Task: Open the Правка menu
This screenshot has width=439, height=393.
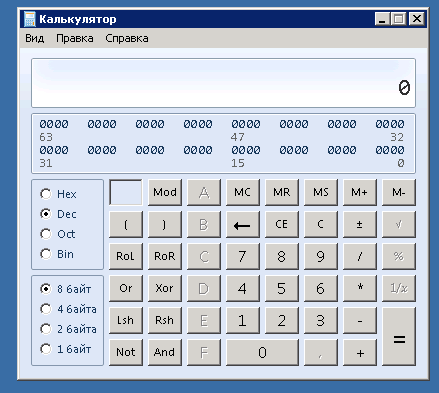Action: (x=75, y=38)
